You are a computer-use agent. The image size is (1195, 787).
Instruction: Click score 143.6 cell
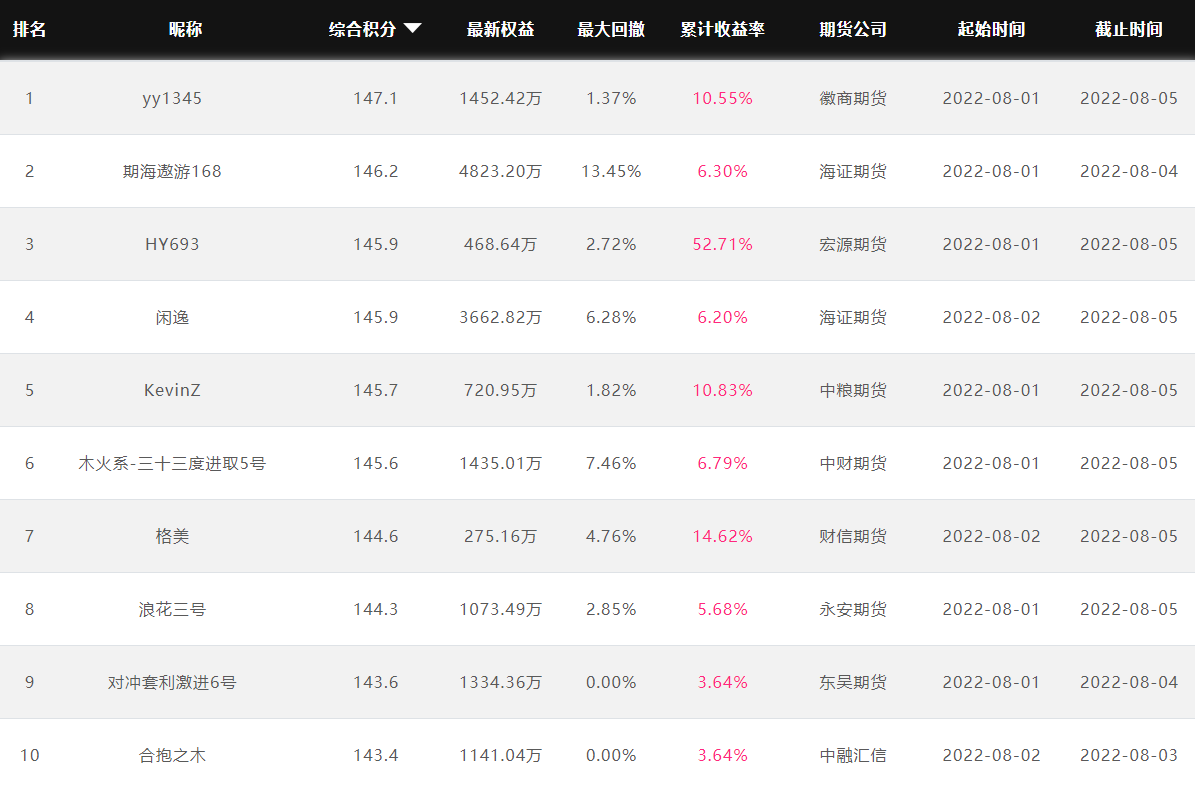click(376, 682)
